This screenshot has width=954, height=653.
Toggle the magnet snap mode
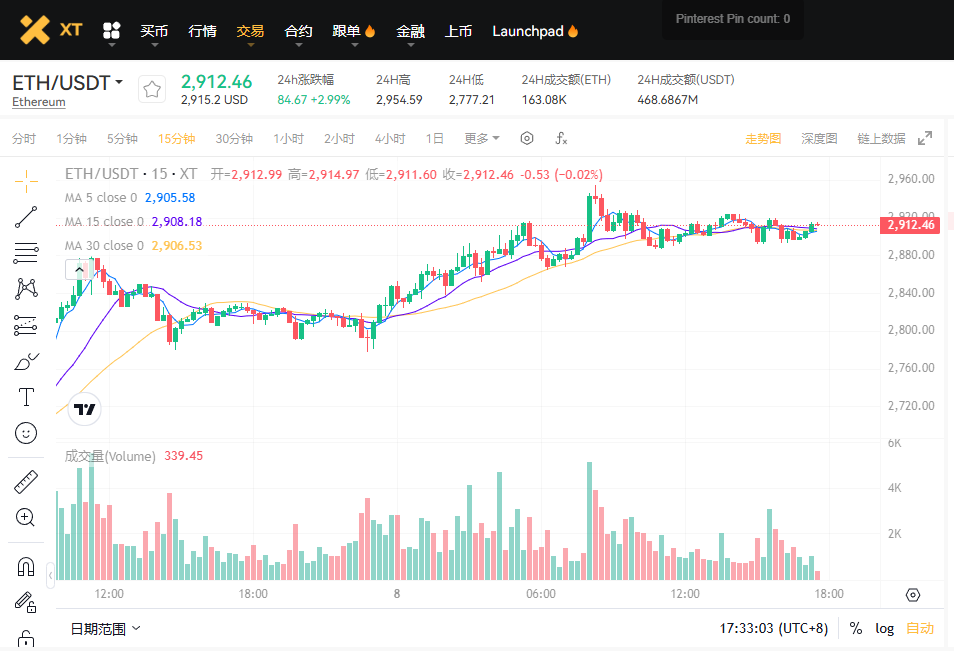[26, 567]
